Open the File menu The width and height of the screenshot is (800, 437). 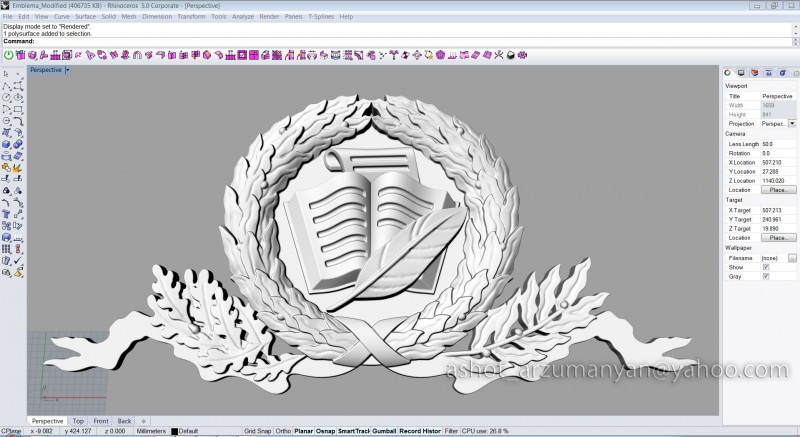pyautogui.click(x=8, y=16)
